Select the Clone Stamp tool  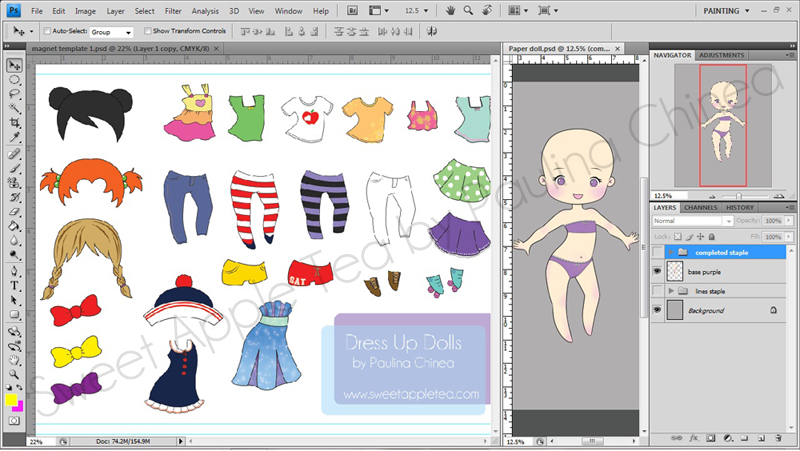[14, 183]
